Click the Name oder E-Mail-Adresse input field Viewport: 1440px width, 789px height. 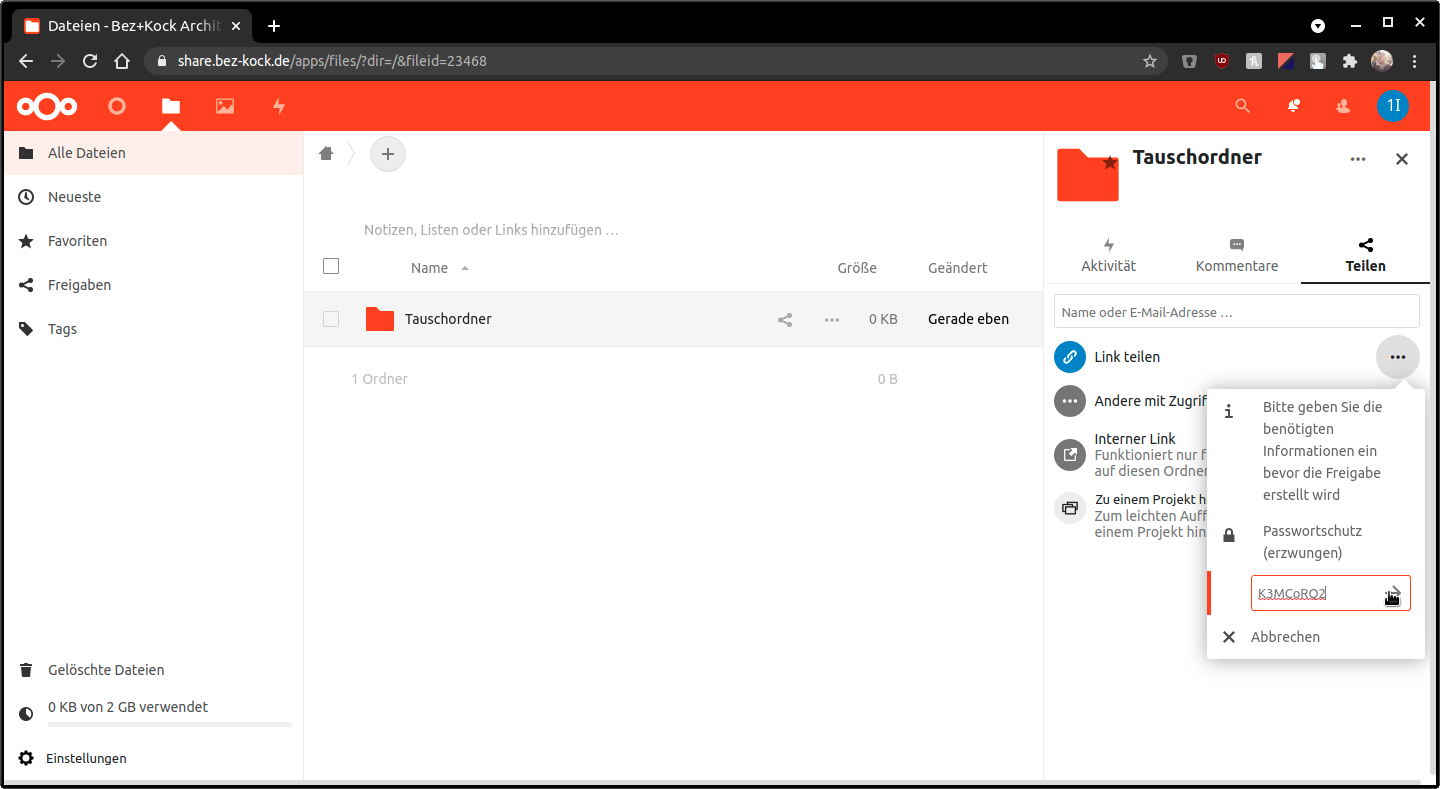(1236, 312)
